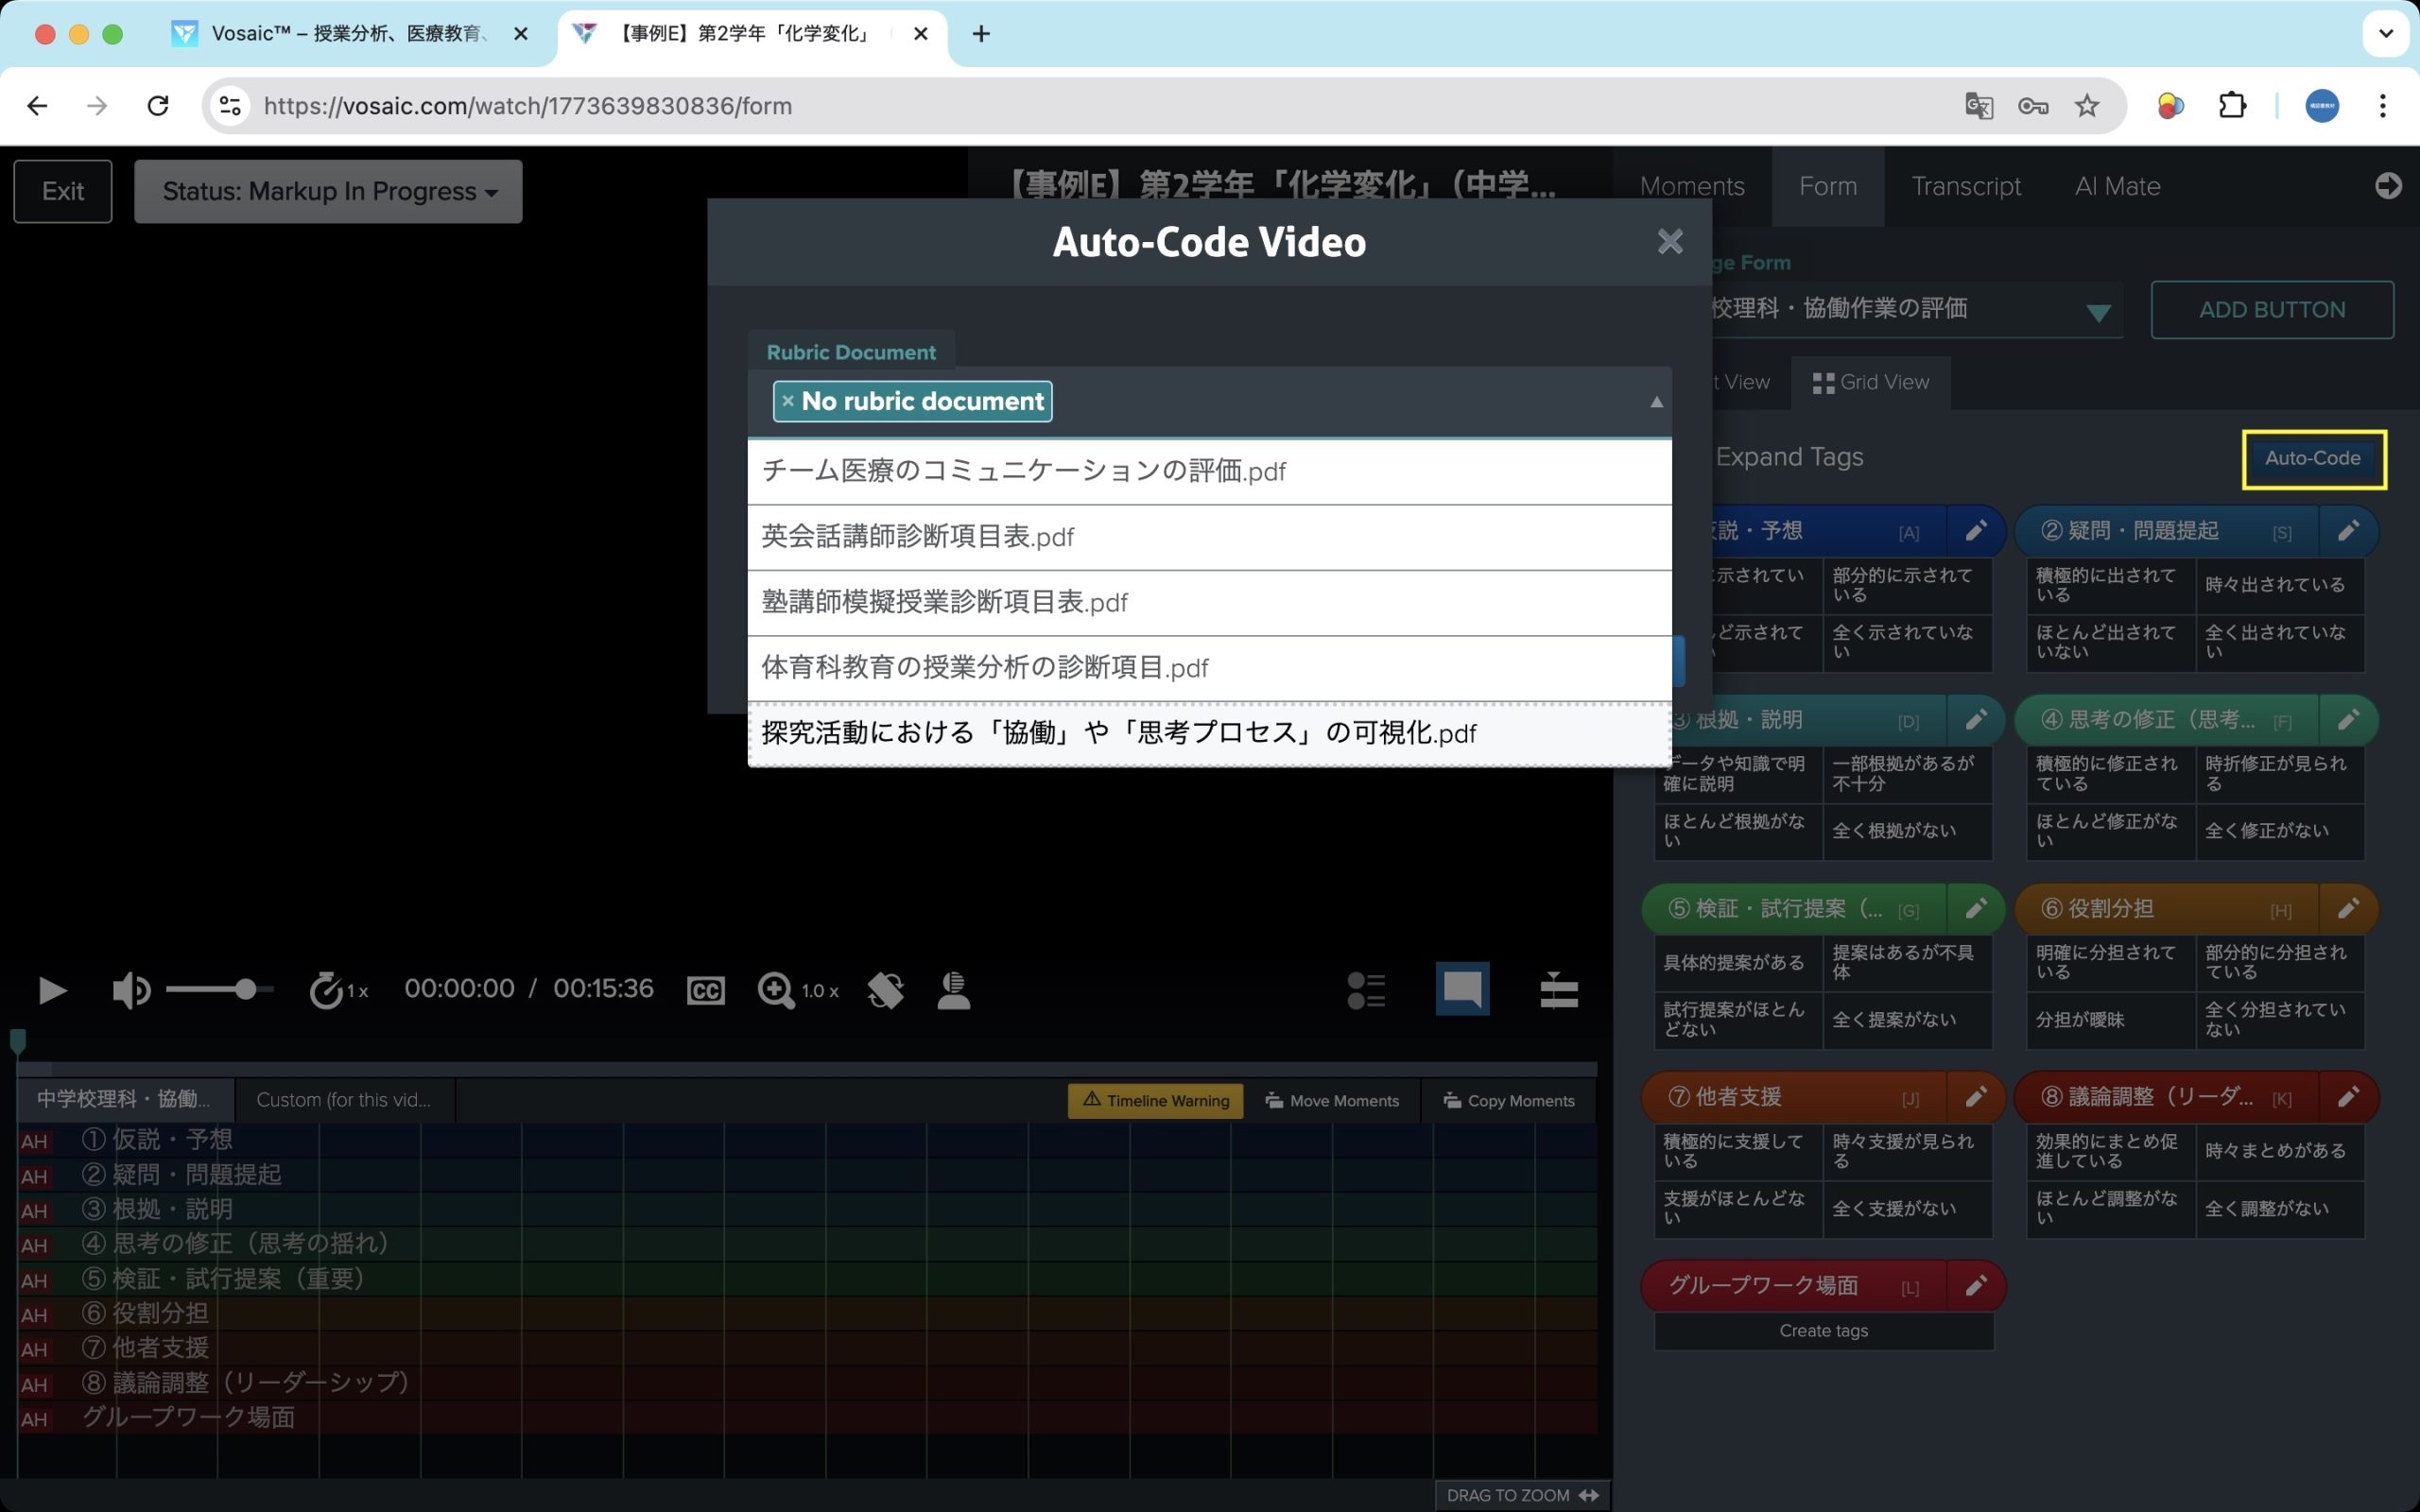Click the speaker person icon

click(953, 990)
